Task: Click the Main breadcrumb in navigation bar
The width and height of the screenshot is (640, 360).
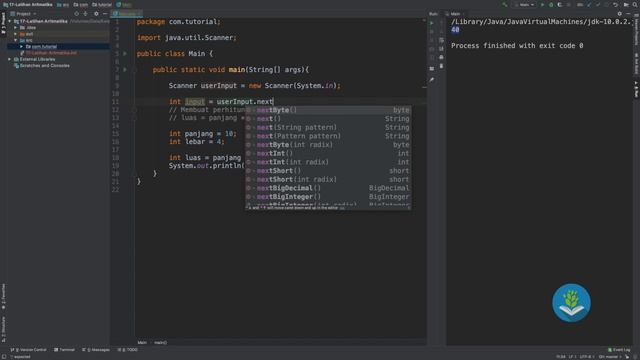Action: (124, 4)
